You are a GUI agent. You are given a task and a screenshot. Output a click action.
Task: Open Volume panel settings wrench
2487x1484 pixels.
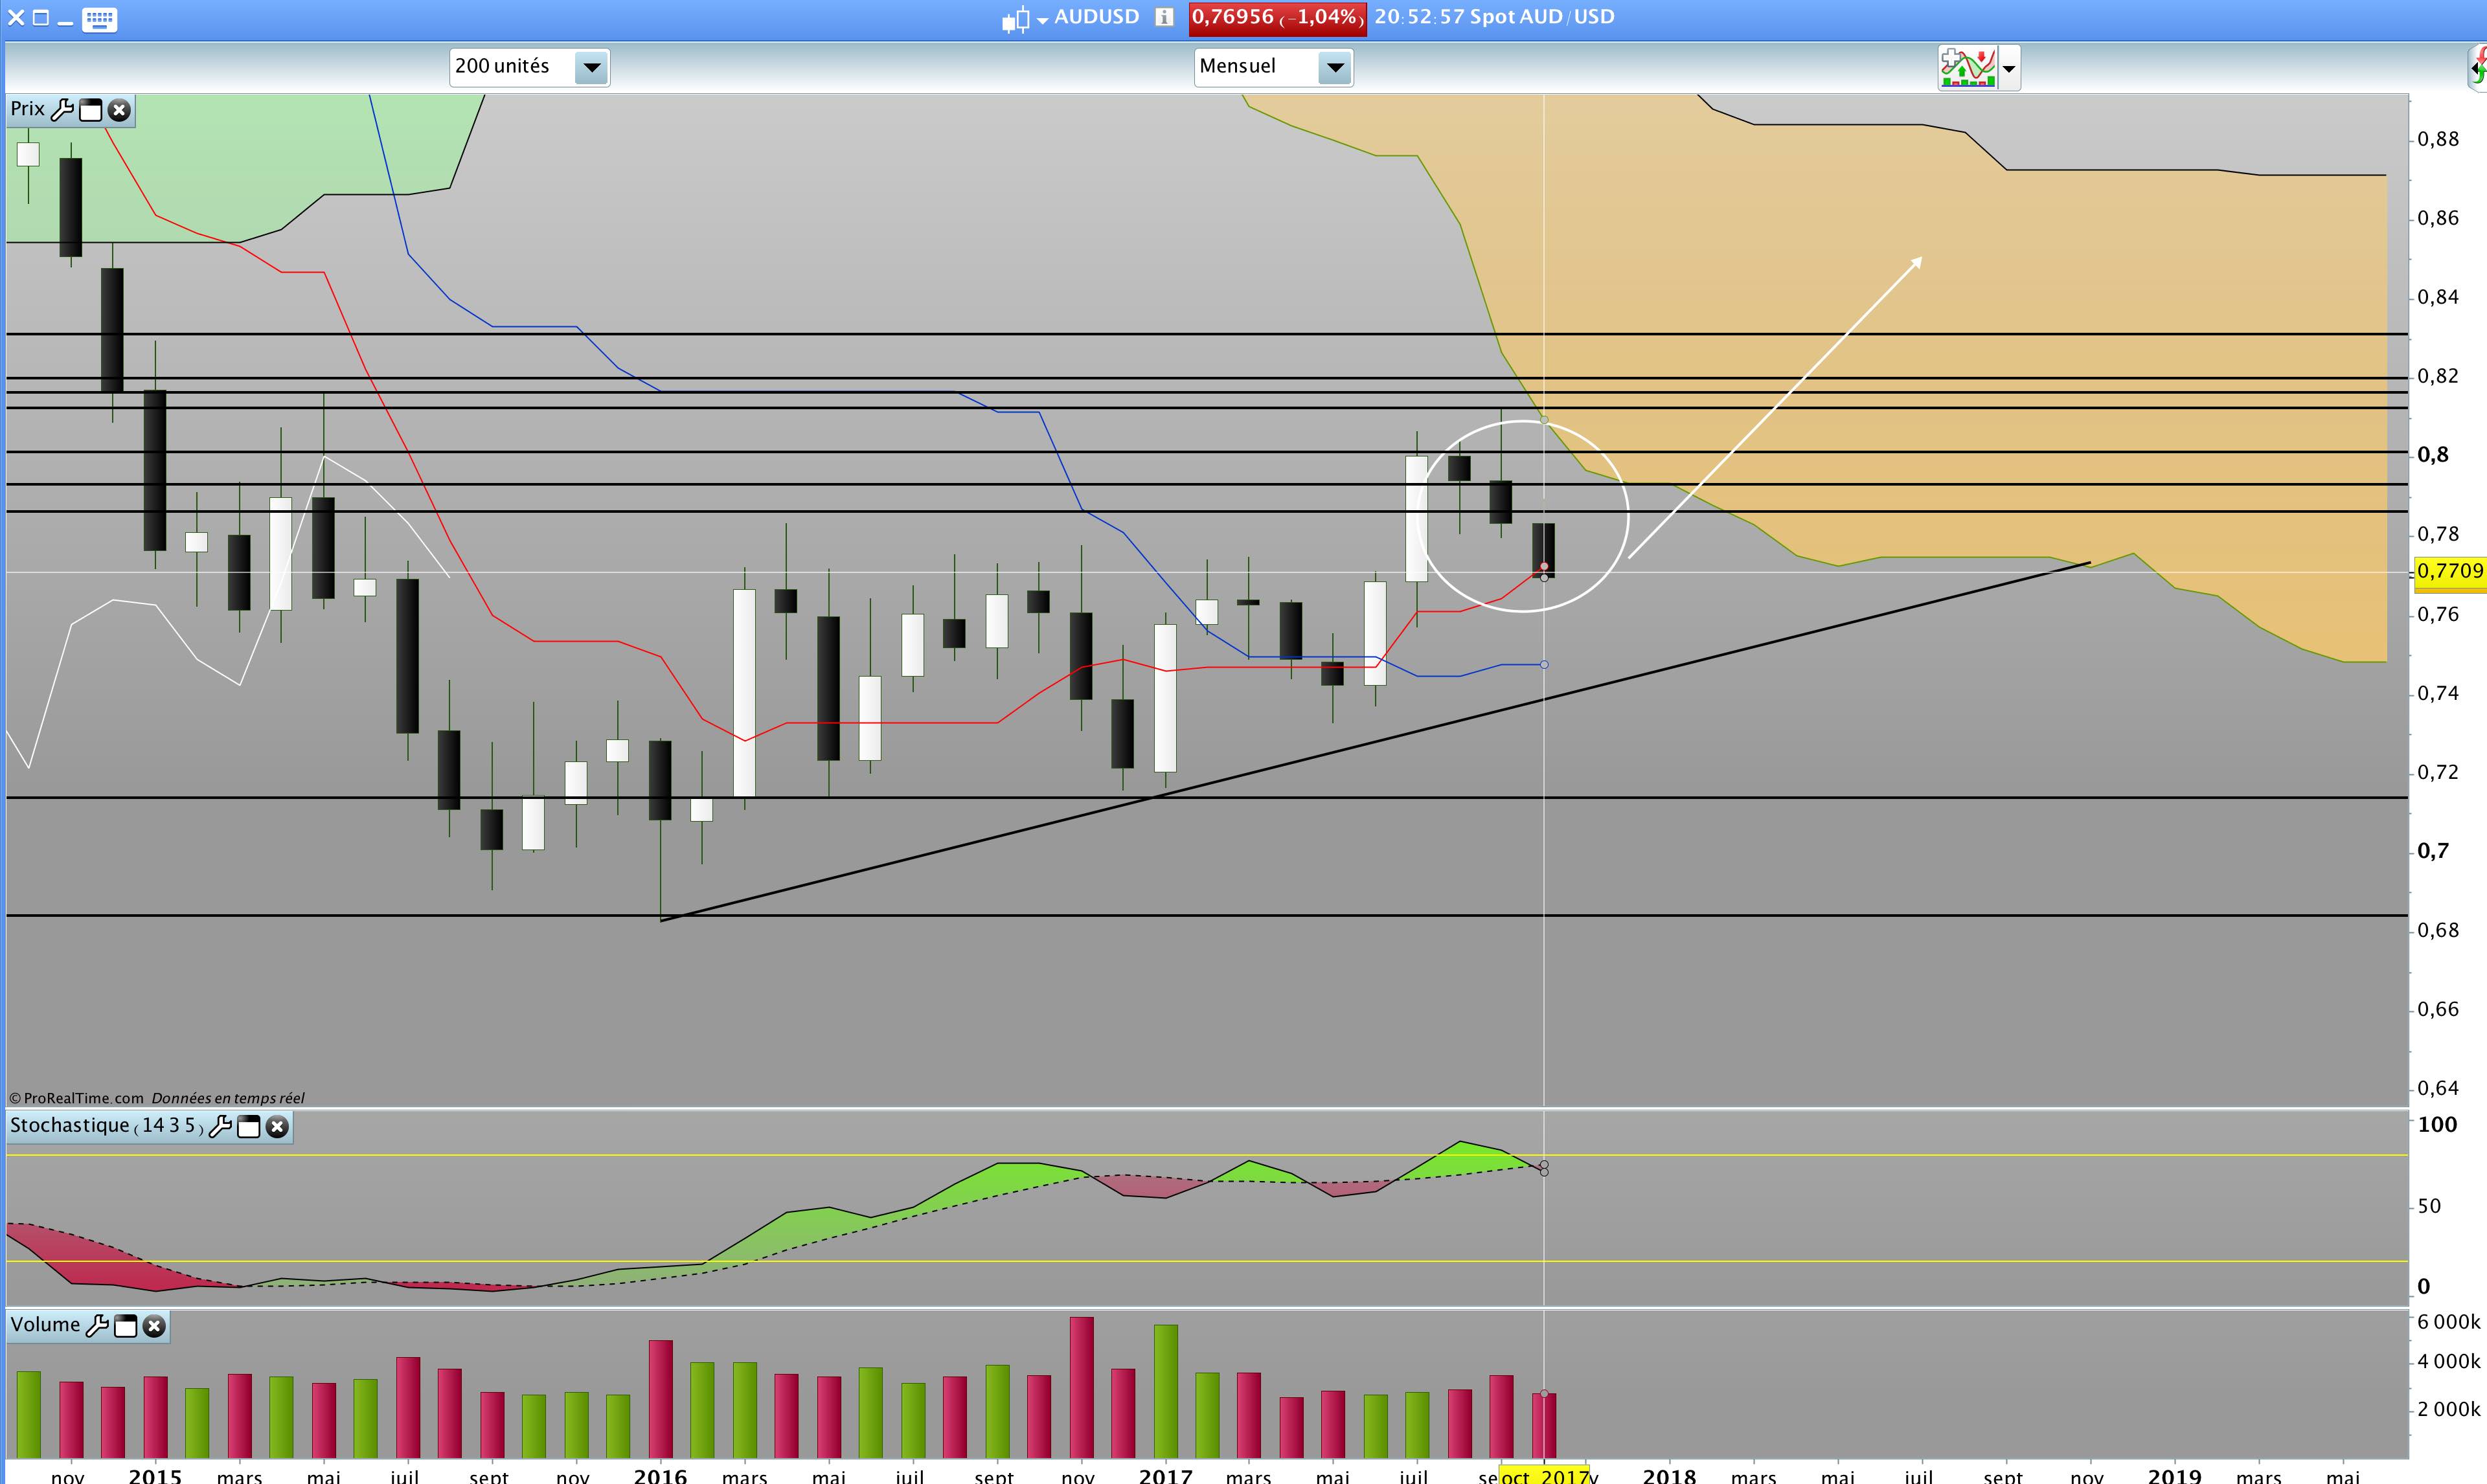click(97, 1326)
